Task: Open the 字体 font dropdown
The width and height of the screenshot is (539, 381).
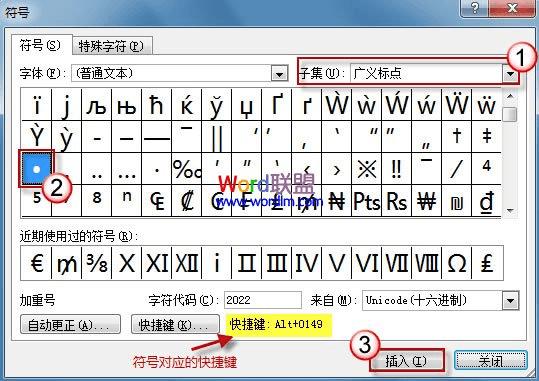Action: point(279,73)
